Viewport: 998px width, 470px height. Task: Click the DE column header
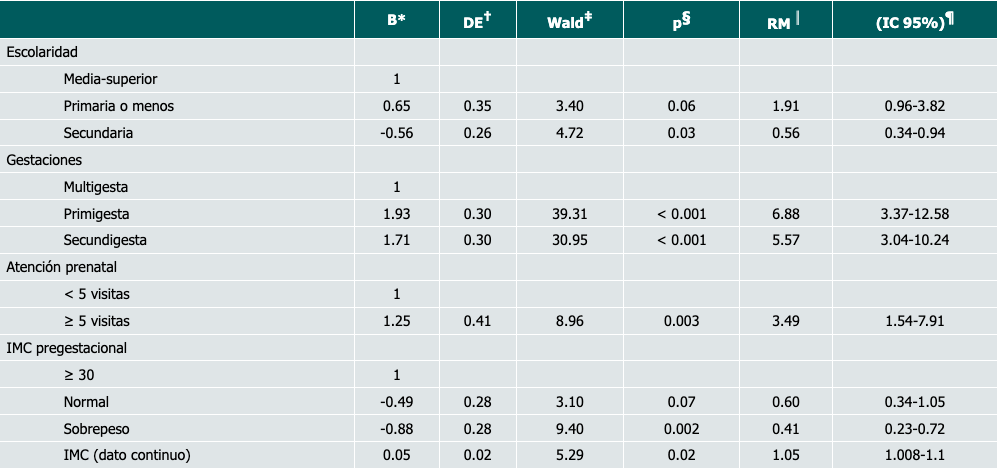pyautogui.click(x=477, y=20)
